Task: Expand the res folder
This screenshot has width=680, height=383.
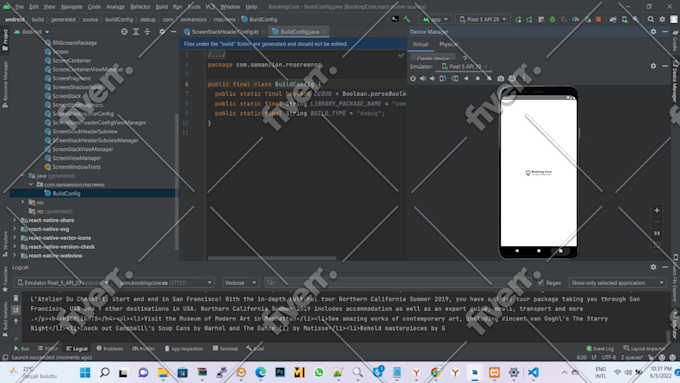Action: coord(23,203)
